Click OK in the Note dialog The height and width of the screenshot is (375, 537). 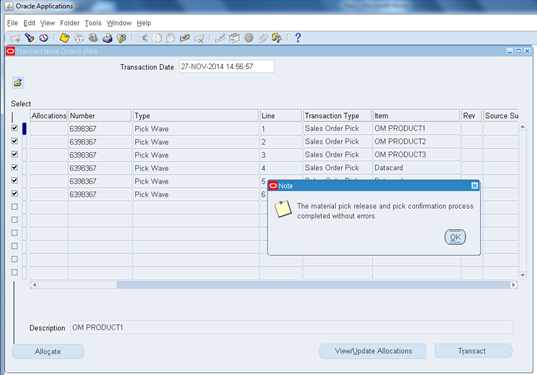[455, 237]
